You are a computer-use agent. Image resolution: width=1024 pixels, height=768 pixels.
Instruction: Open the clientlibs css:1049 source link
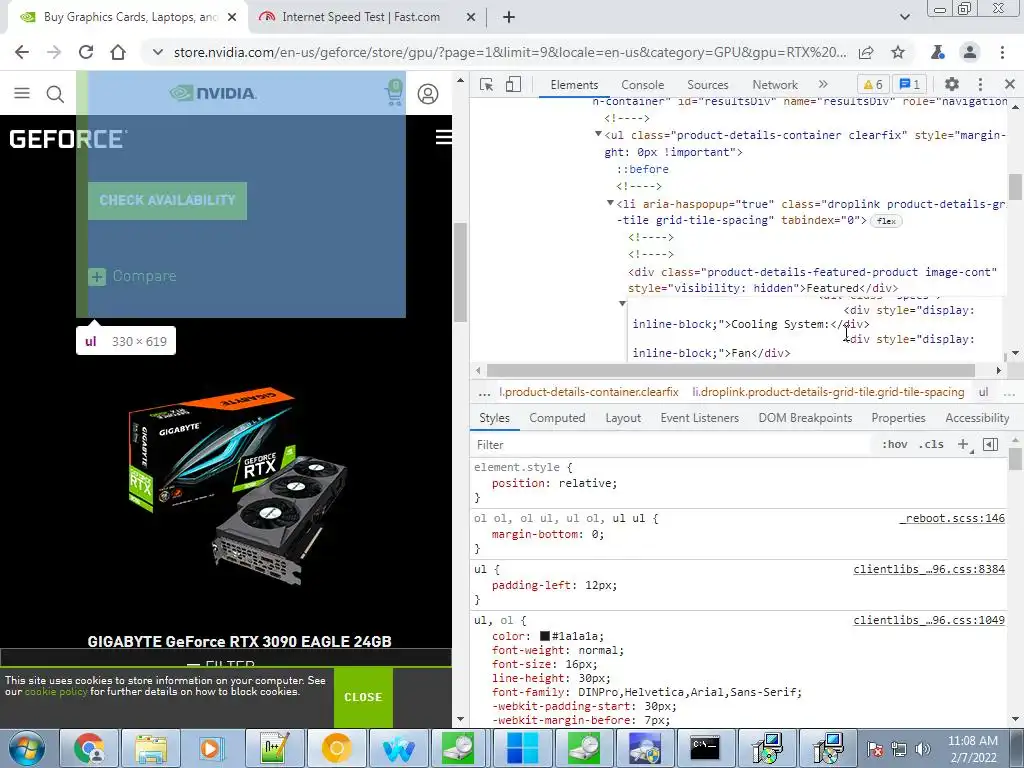coord(929,620)
